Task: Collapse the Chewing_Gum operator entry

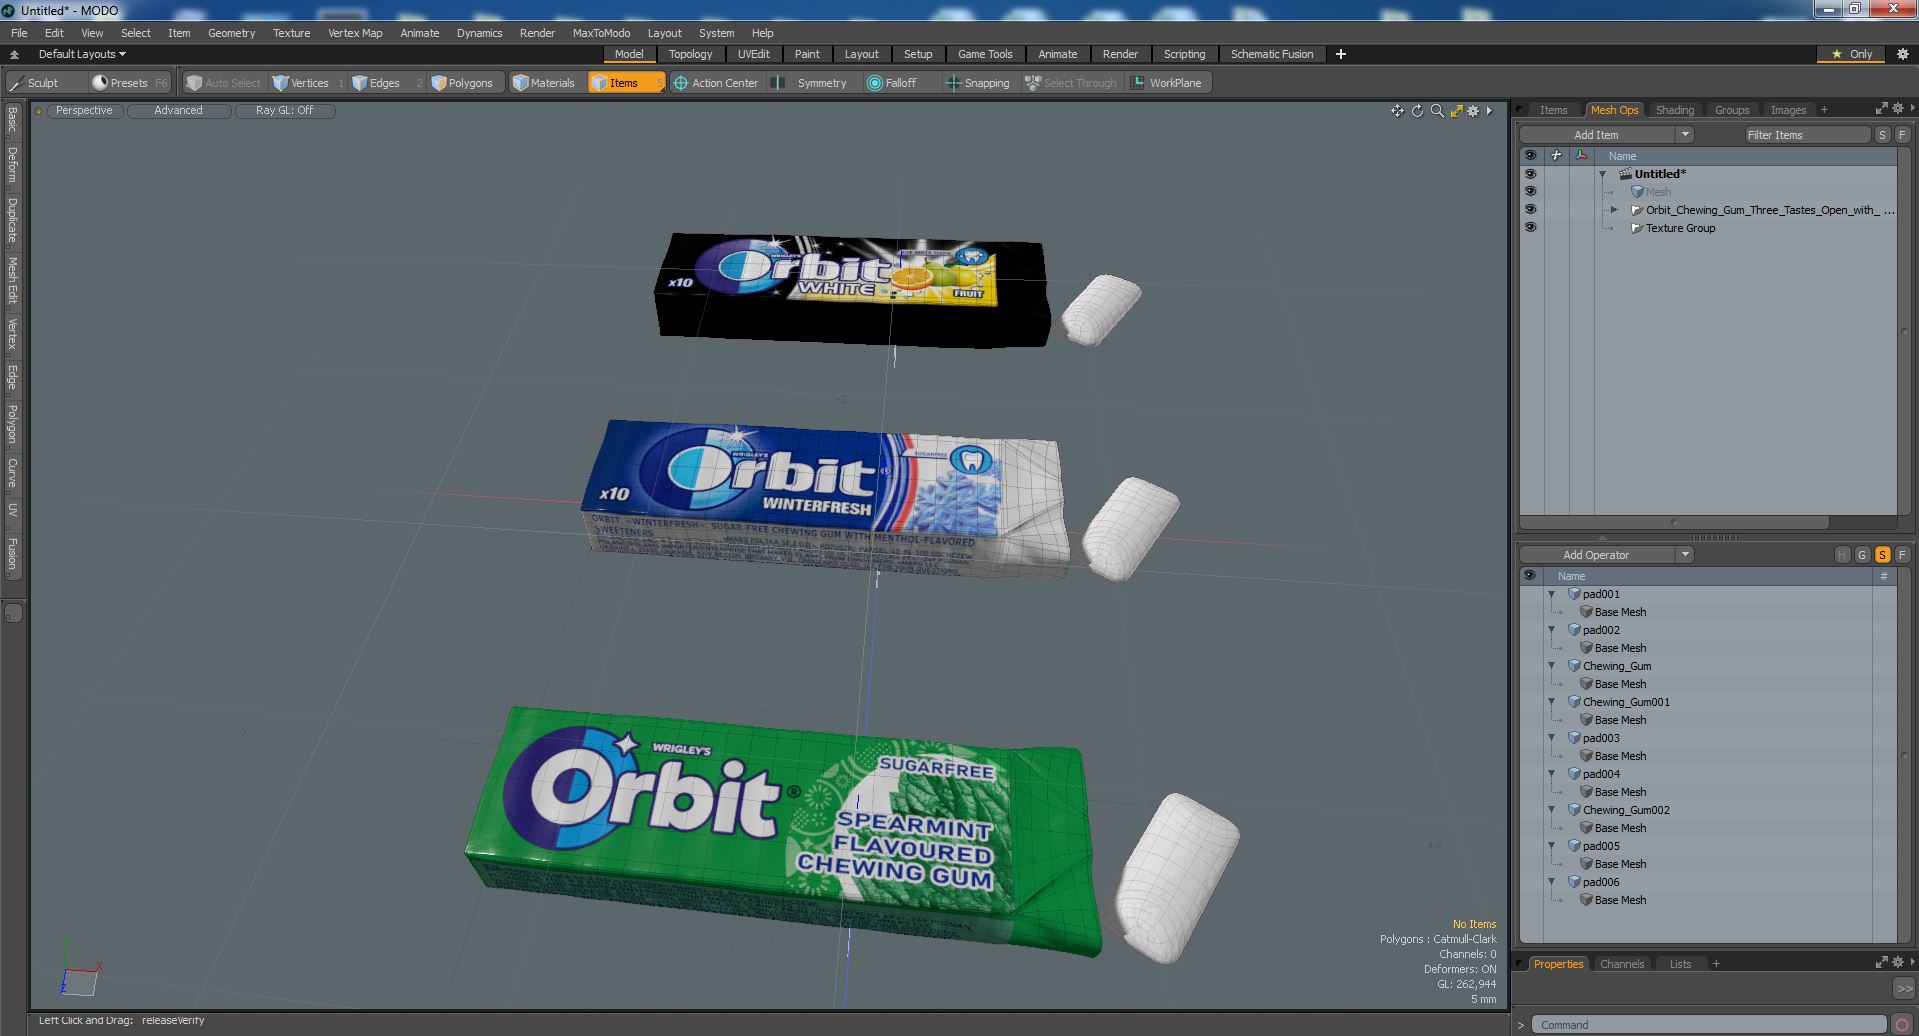Action: pos(1552,666)
